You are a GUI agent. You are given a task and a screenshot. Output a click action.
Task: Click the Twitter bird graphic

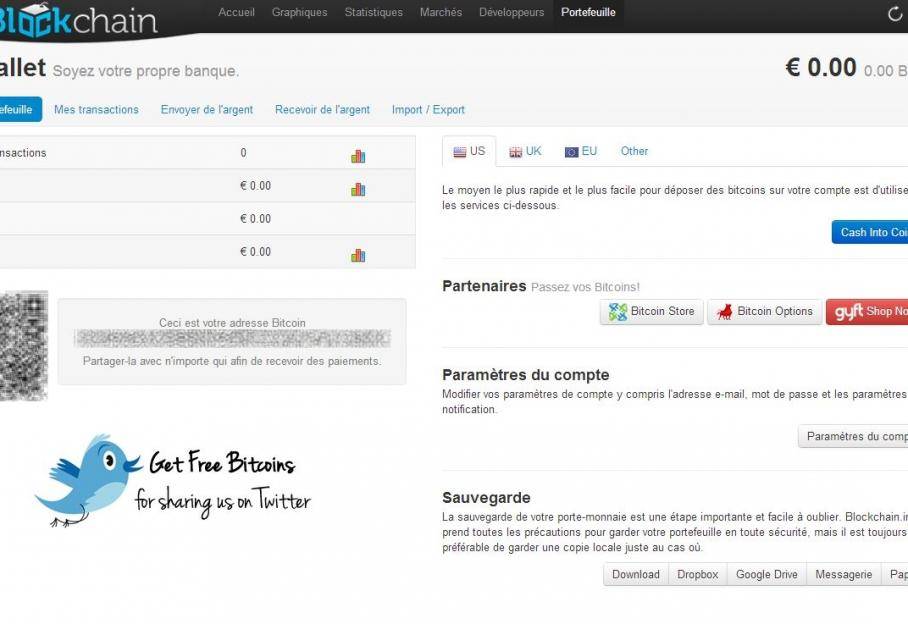[88, 480]
